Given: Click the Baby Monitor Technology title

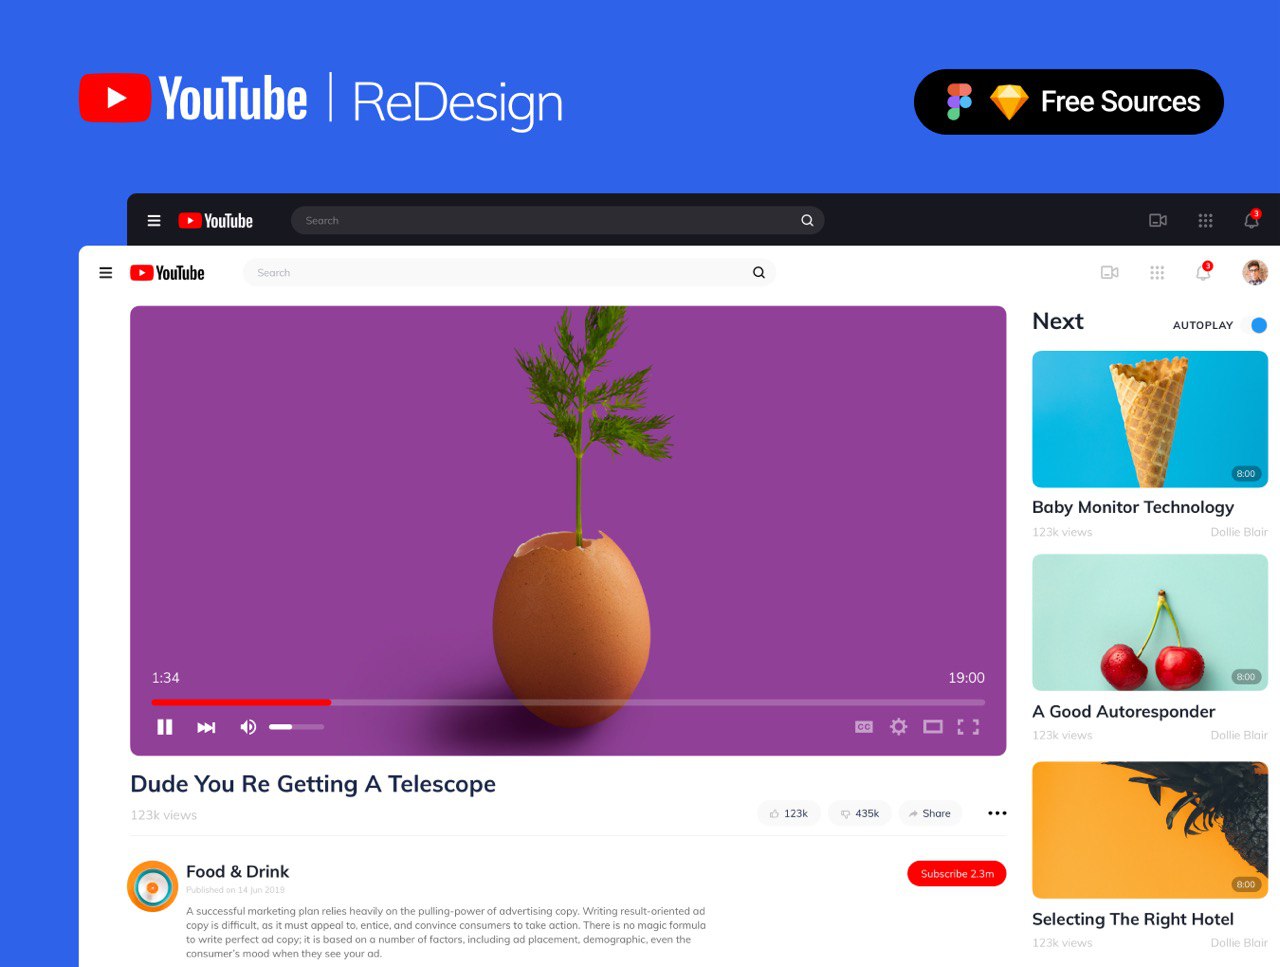Looking at the screenshot, I should (1133, 508).
